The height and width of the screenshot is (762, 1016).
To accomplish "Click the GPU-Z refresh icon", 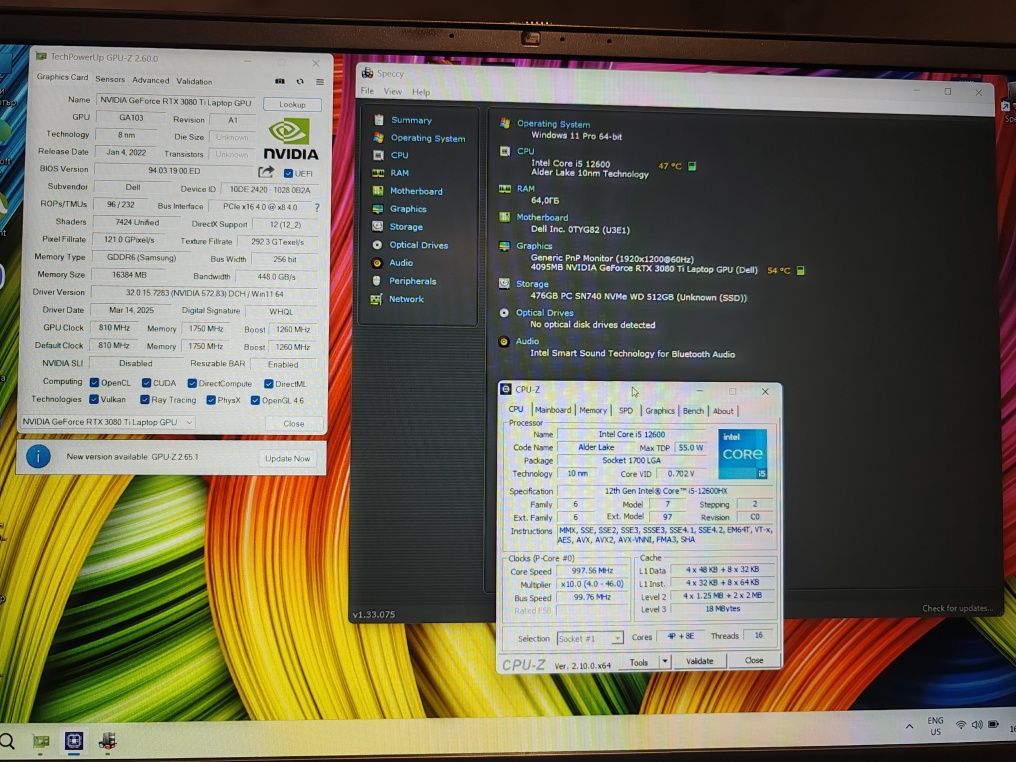I will pos(300,82).
